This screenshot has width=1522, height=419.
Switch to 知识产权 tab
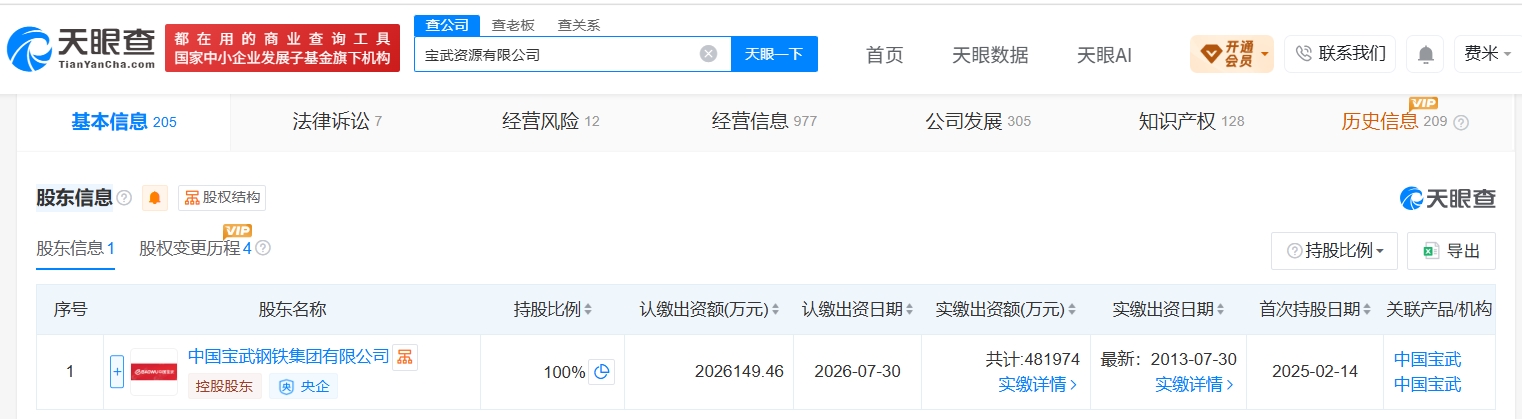coord(1191,122)
